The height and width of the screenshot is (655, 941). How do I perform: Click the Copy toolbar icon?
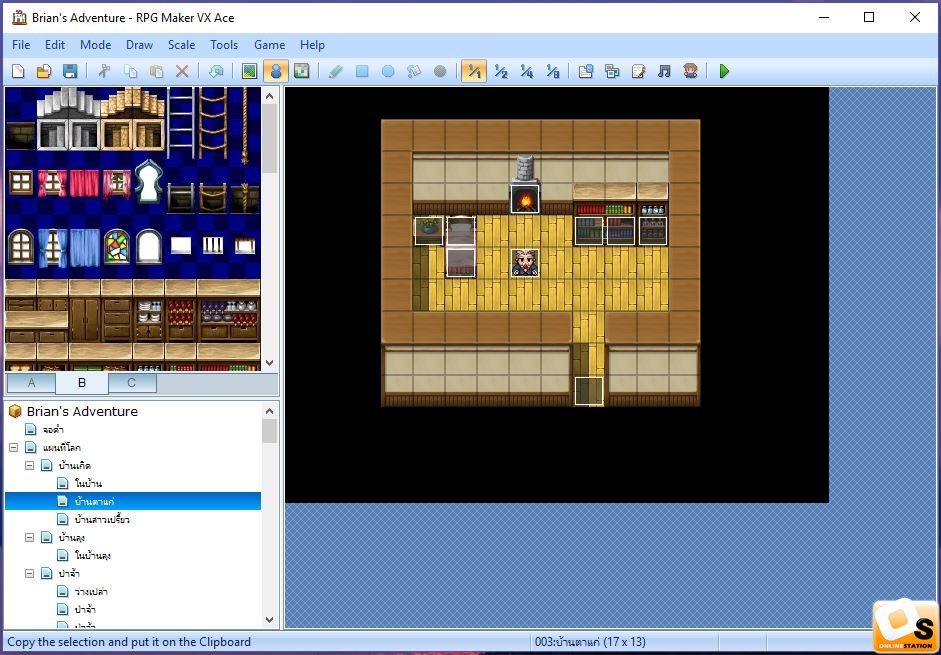[x=130, y=71]
